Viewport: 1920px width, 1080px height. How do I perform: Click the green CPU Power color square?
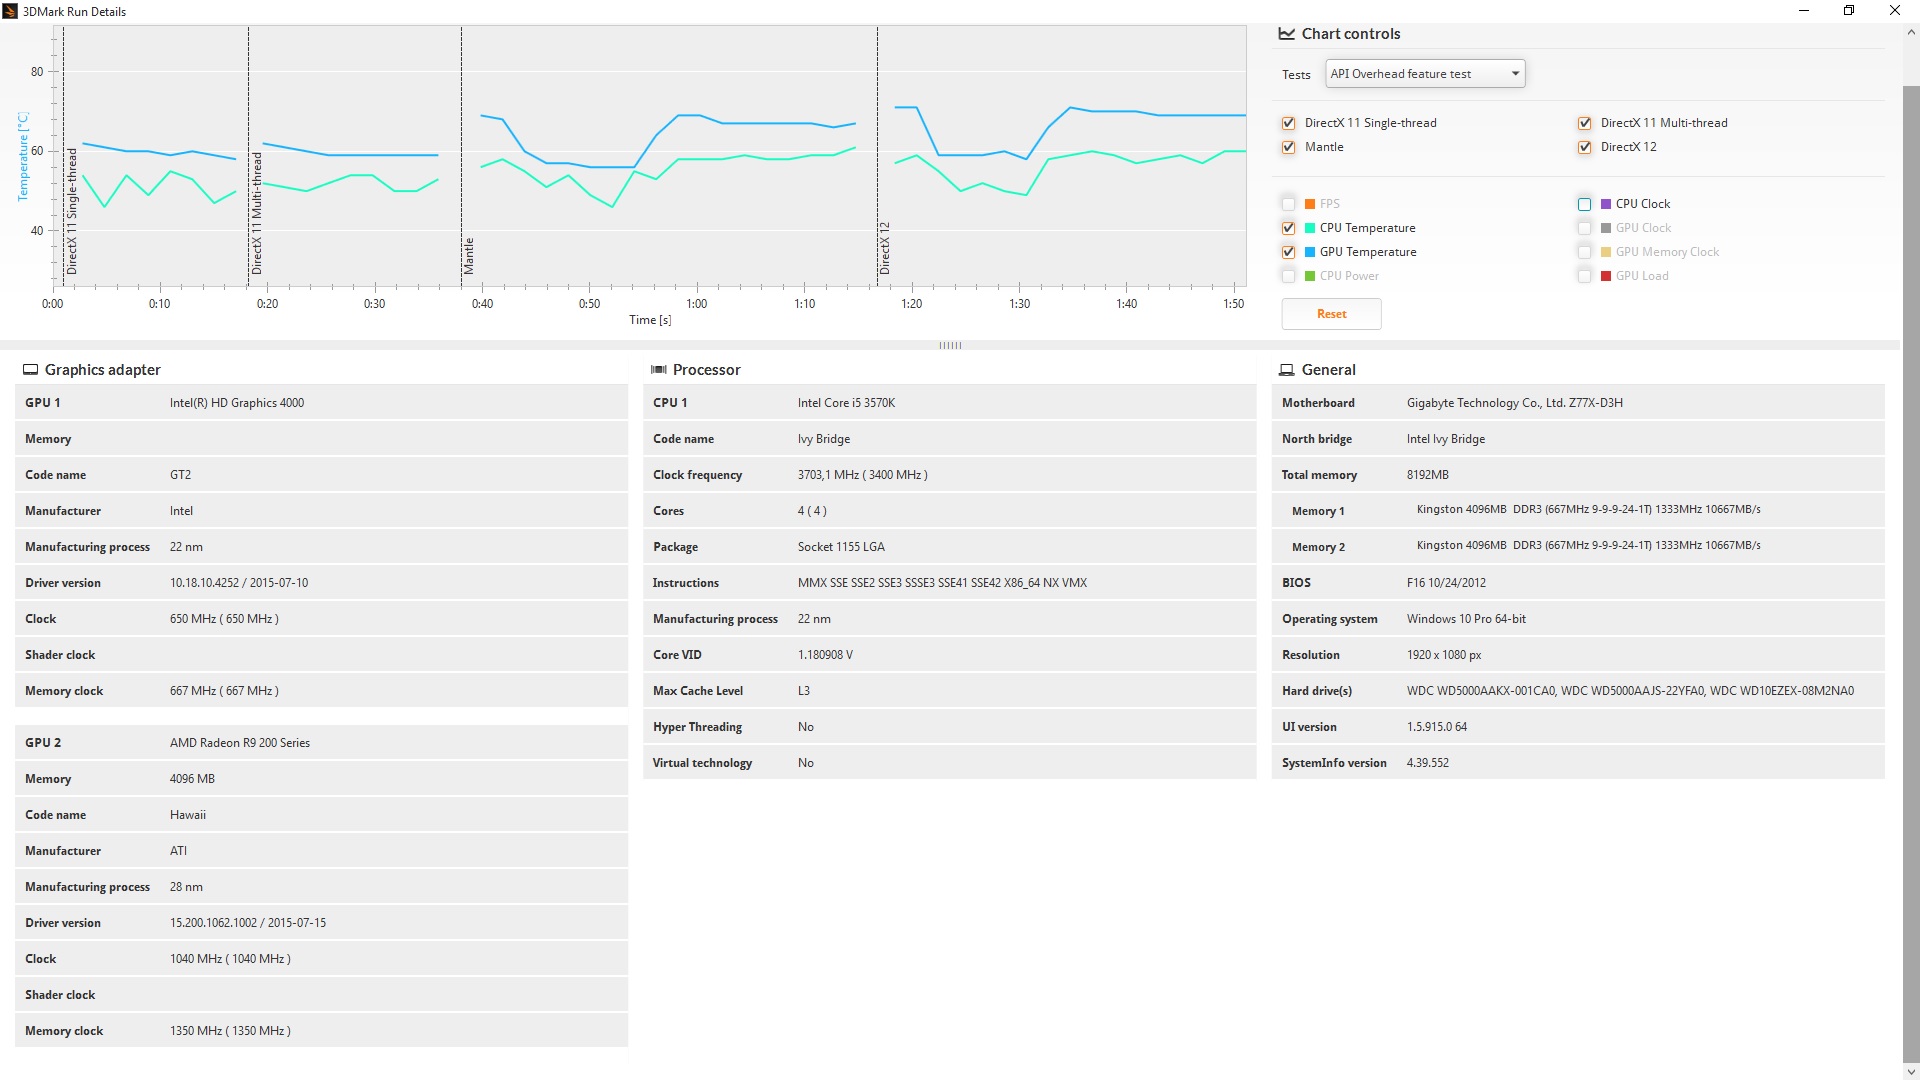1310,276
